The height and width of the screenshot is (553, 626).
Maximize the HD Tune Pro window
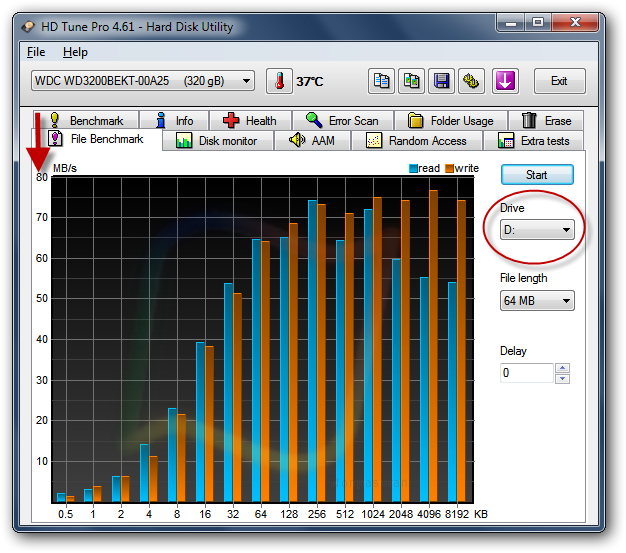pos(538,23)
